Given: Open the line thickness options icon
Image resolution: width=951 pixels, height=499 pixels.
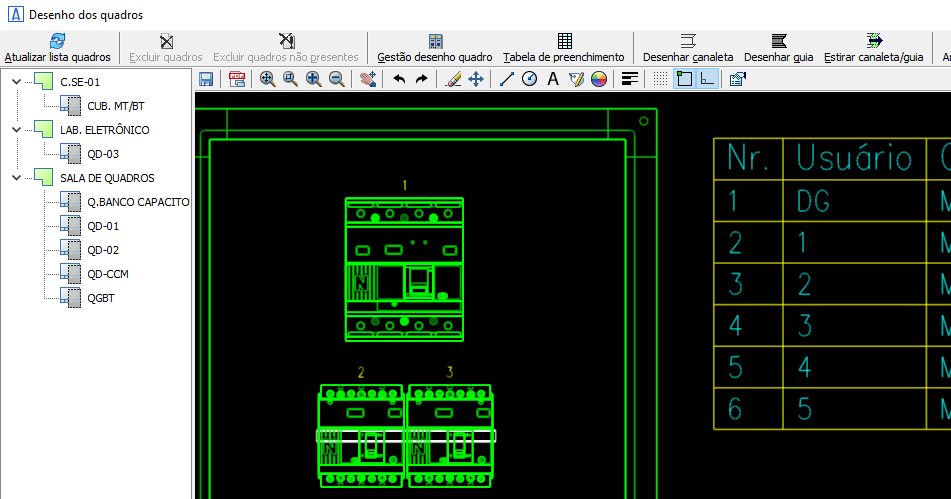Looking at the screenshot, I should [x=630, y=79].
